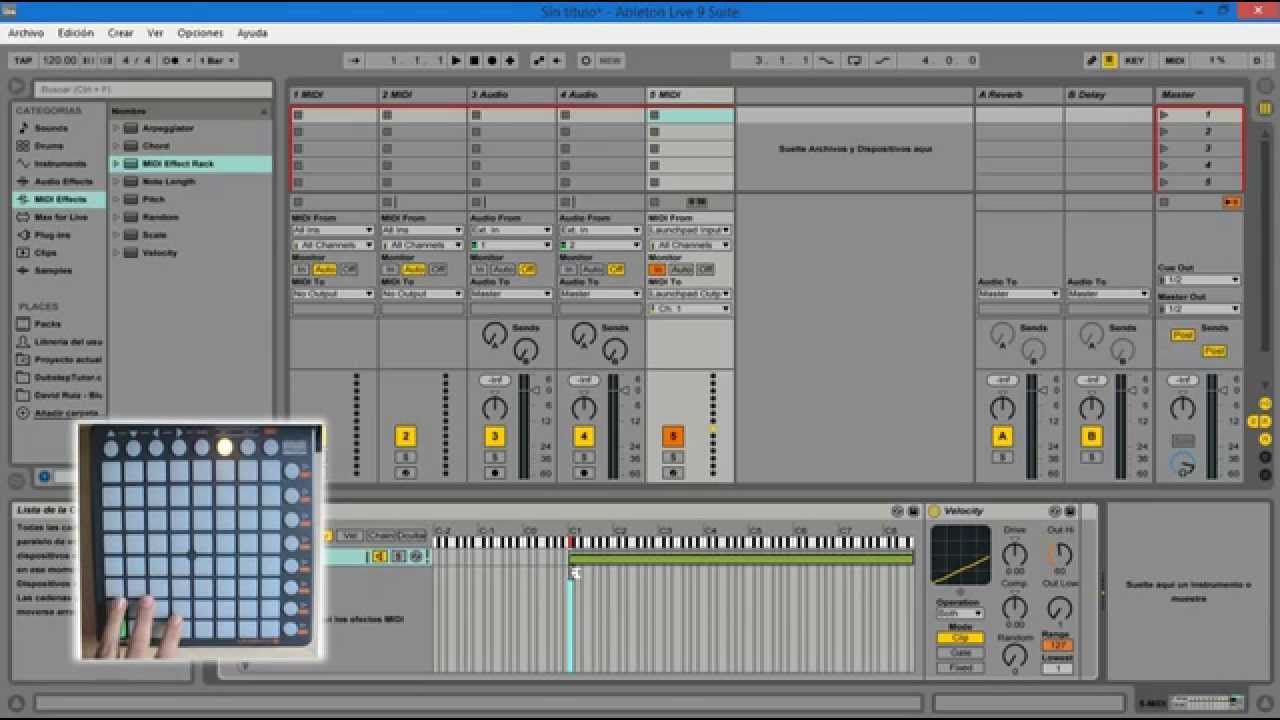Open the 1 Bar quantization dropdown
Image resolution: width=1280 pixels, height=720 pixels.
(216, 60)
